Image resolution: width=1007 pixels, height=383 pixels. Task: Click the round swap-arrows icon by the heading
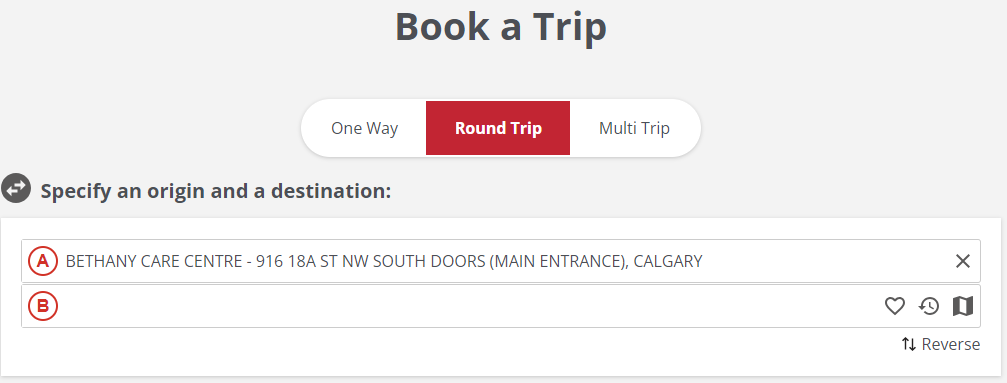pyautogui.click(x=16, y=188)
